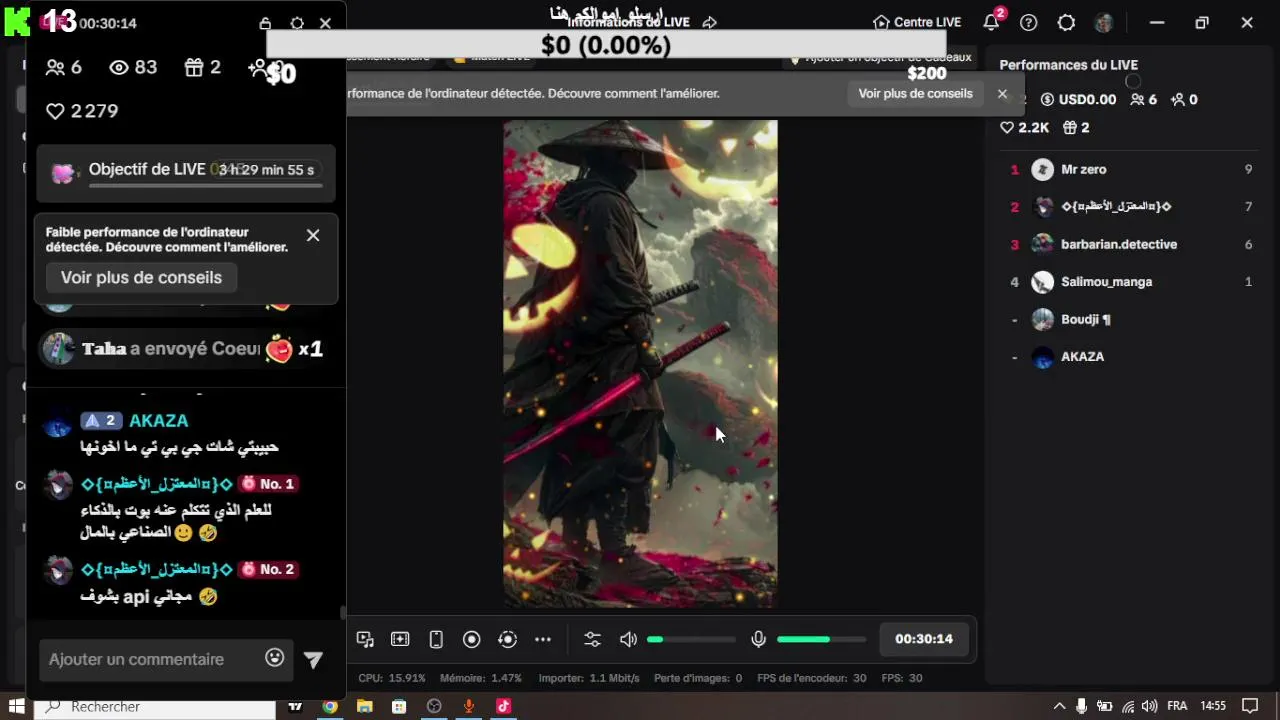
Task: Click the No. 1 badge in chat
Action: [x=268, y=484]
